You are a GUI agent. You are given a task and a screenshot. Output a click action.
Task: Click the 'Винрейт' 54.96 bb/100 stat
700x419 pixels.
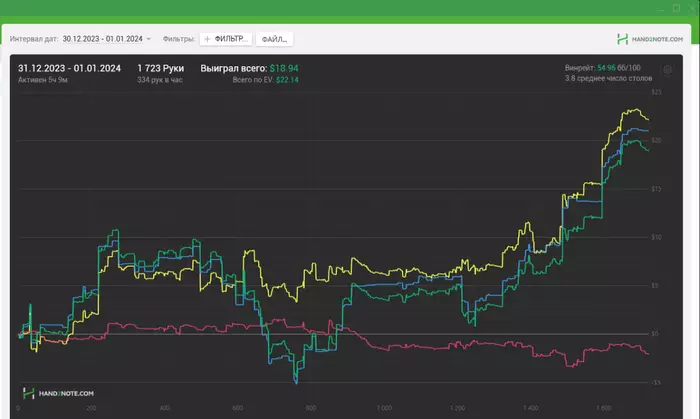coord(602,68)
